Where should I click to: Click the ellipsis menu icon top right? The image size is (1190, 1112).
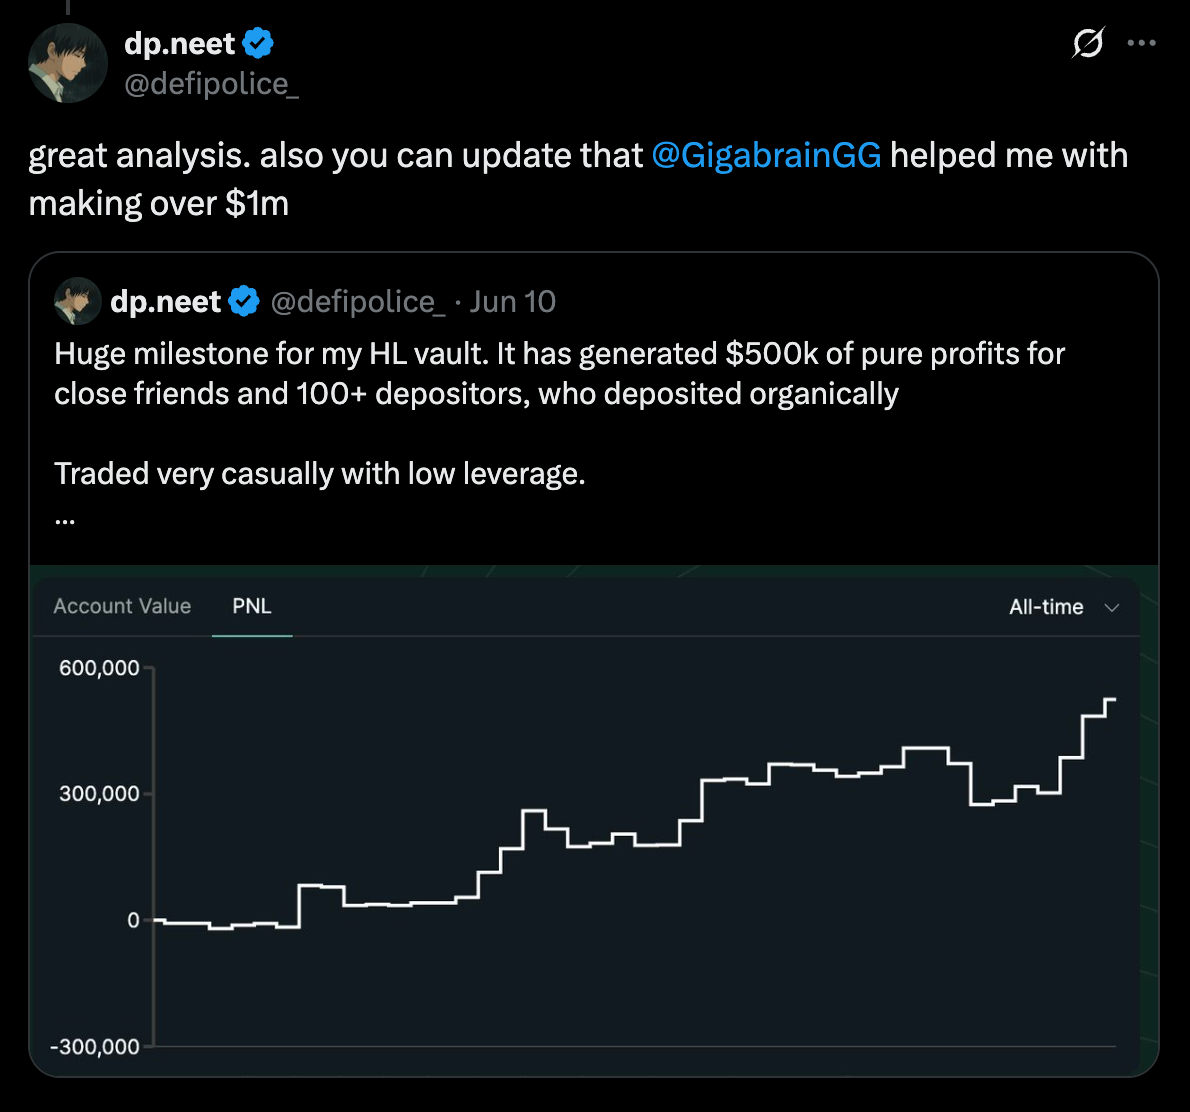pyautogui.click(x=1142, y=43)
